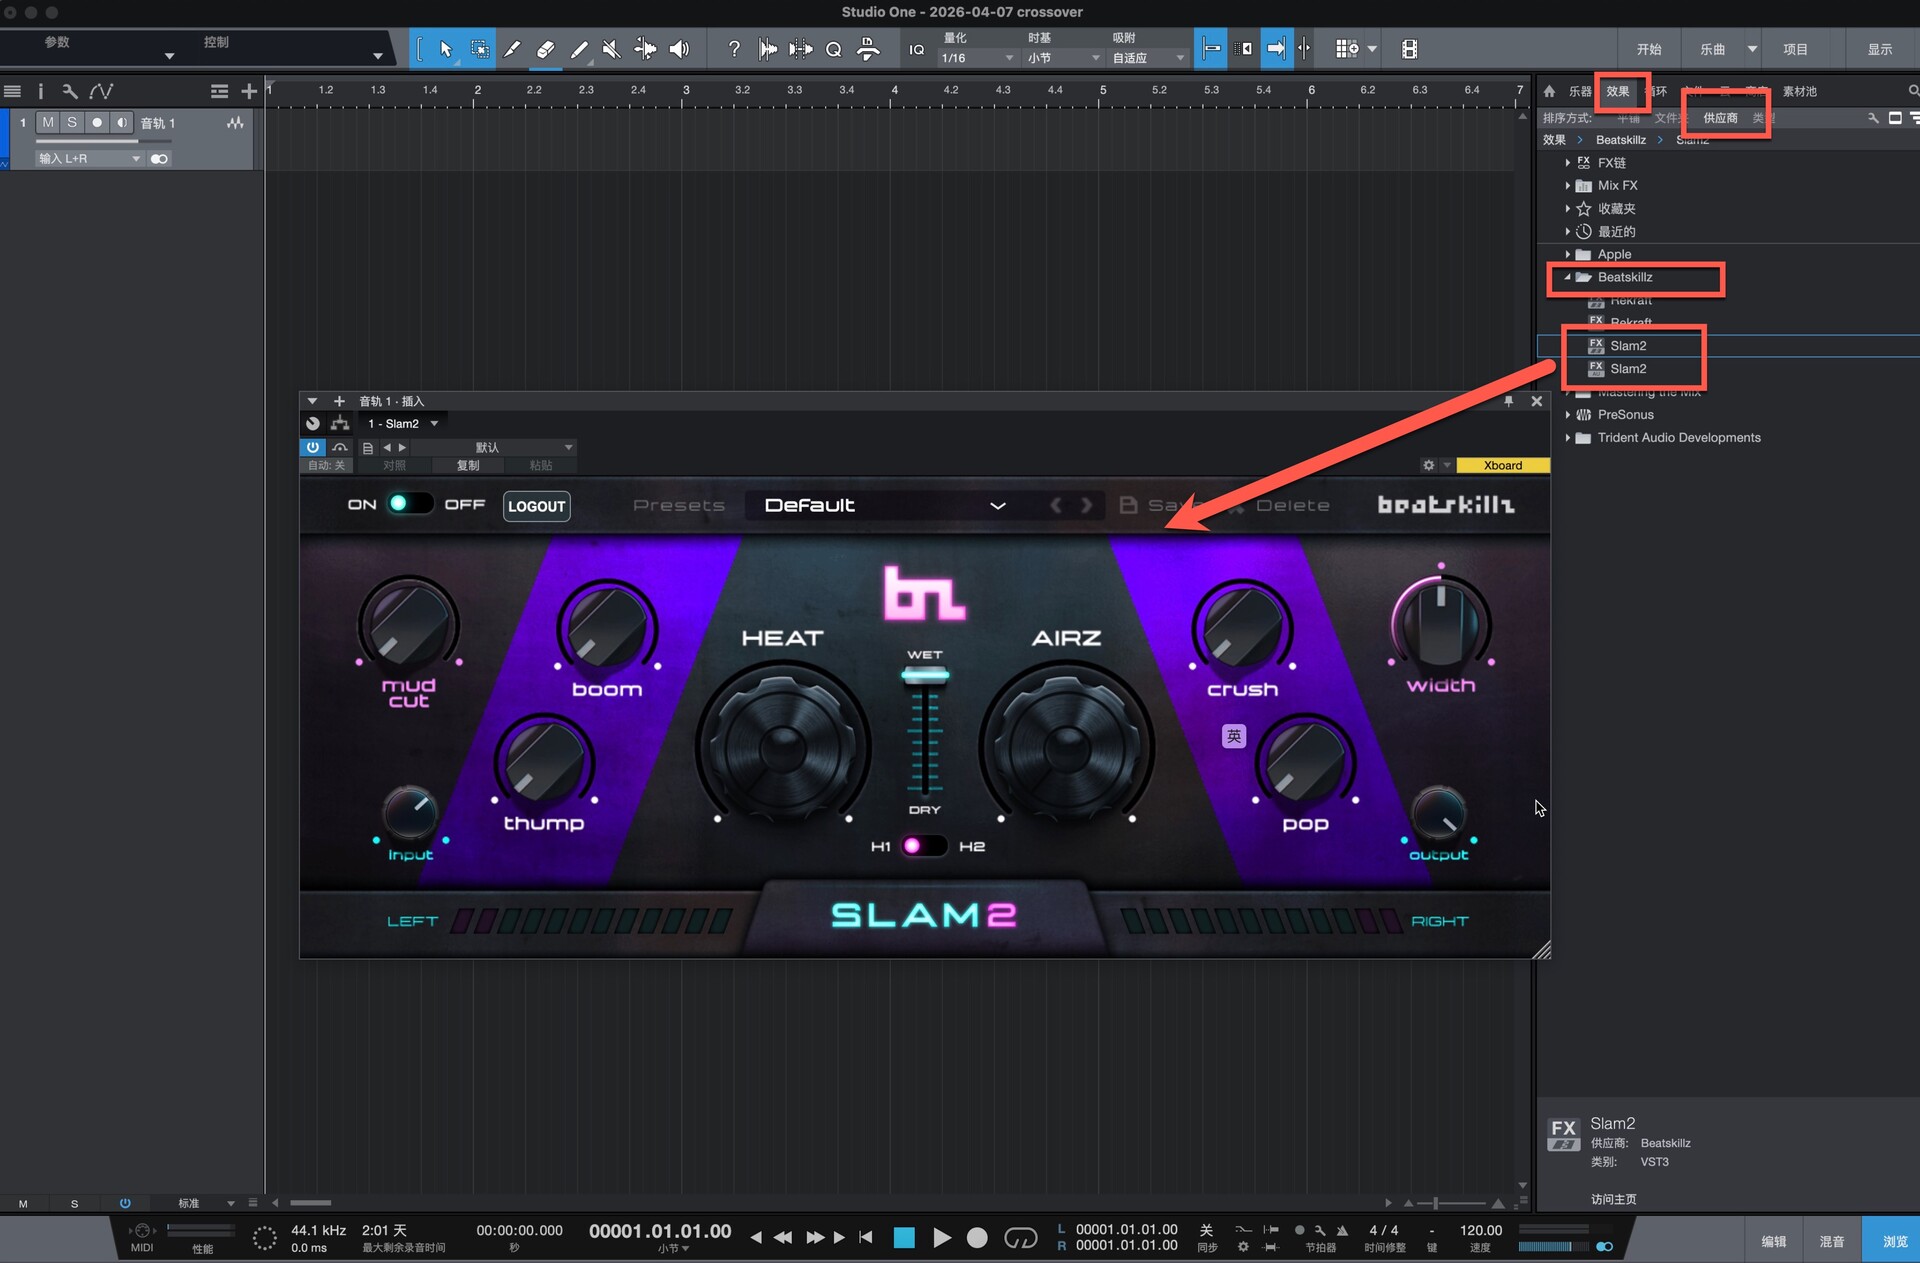This screenshot has width=1920, height=1263.
Task: Select the Split blade tool
Action: (x=512, y=49)
